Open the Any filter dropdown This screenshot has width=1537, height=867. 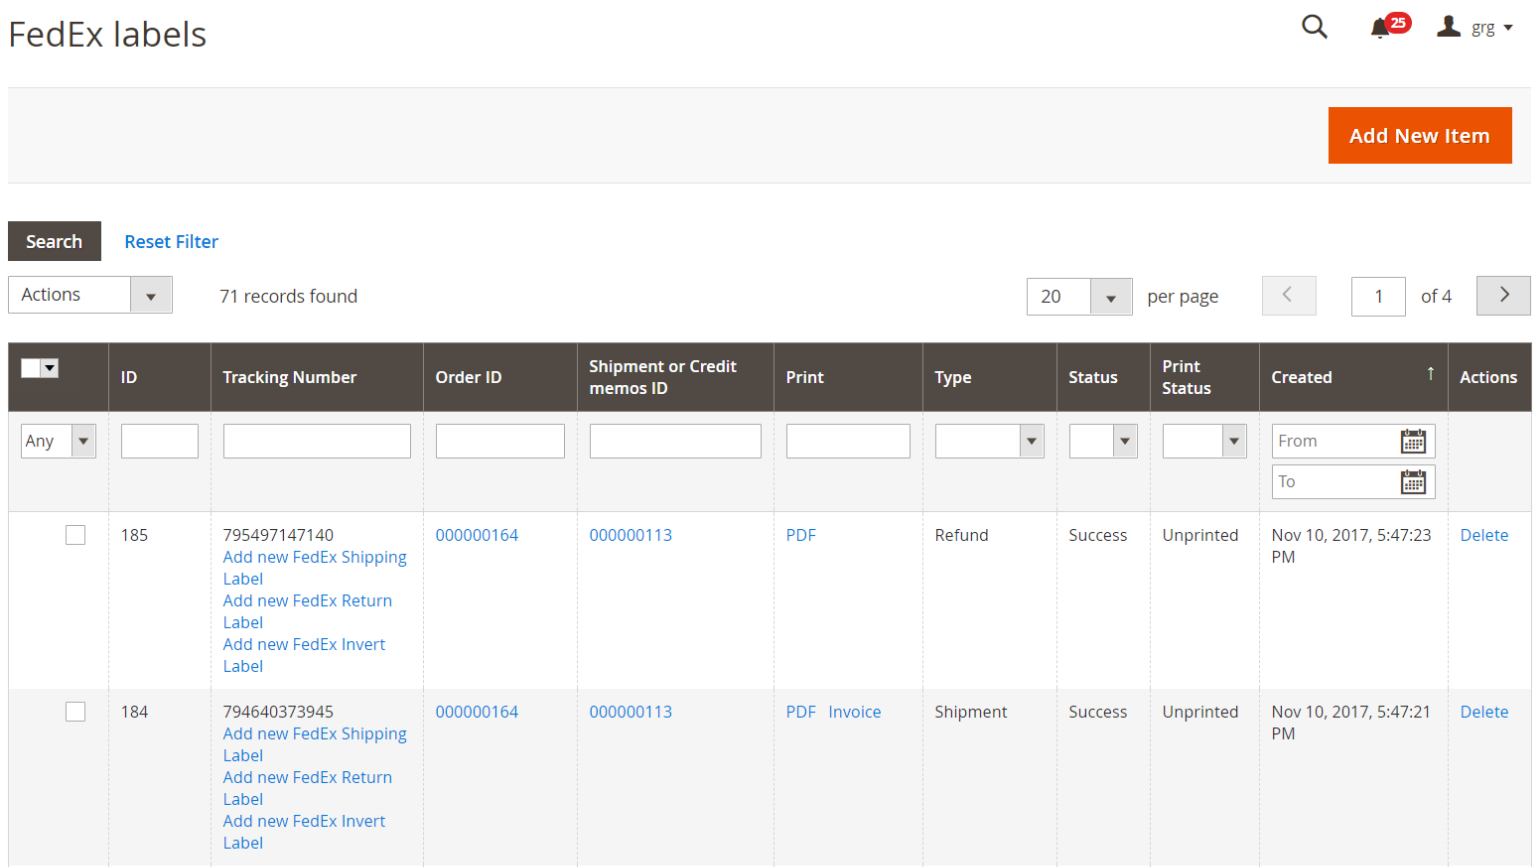click(x=58, y=441)
